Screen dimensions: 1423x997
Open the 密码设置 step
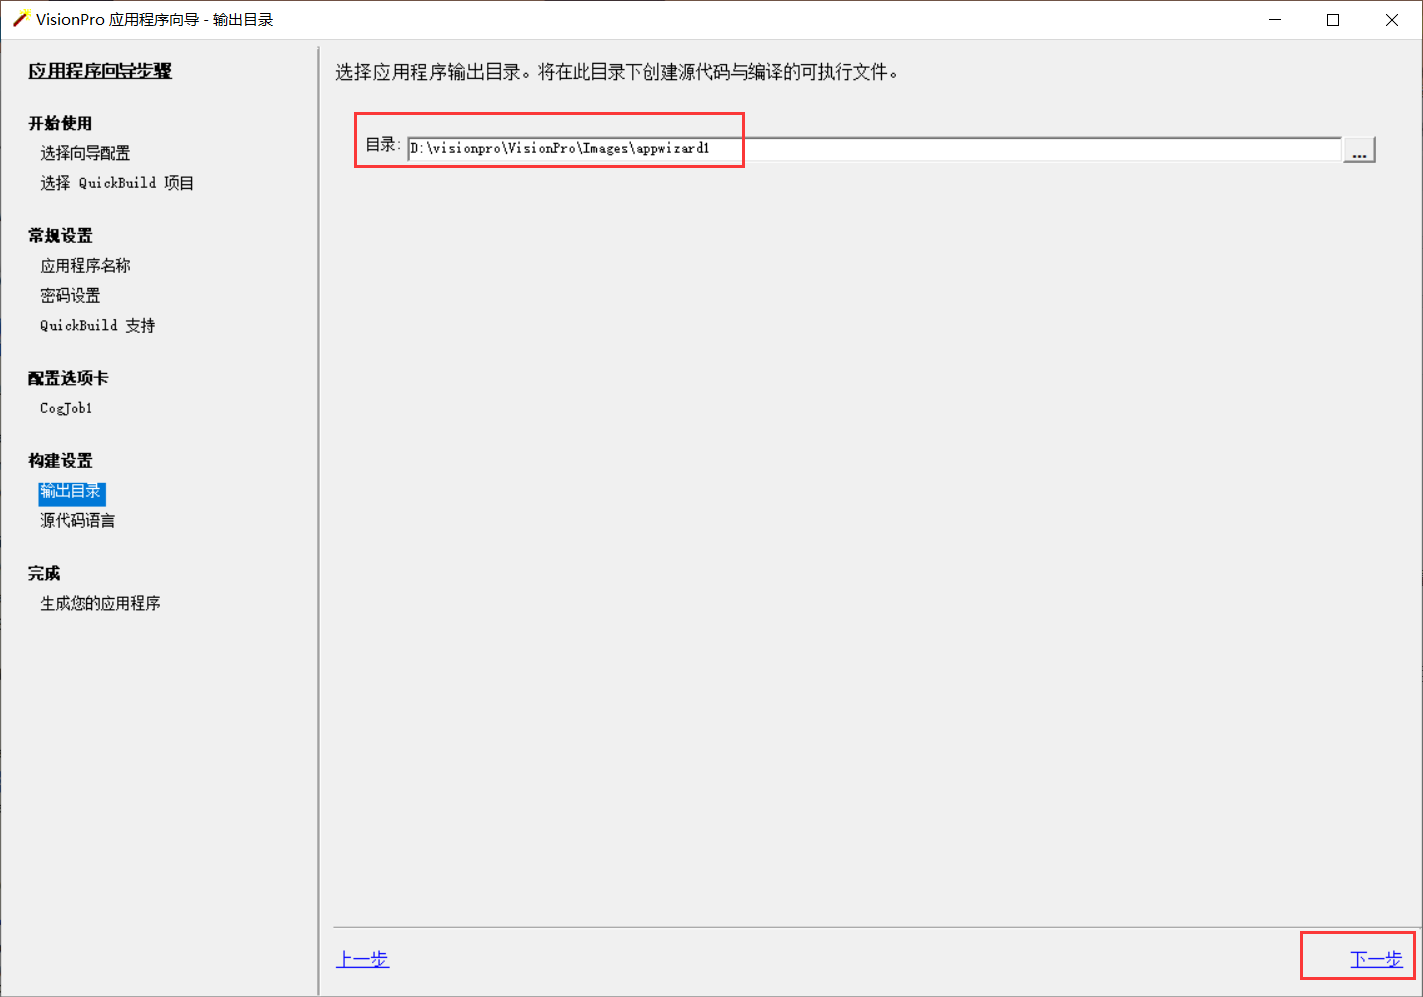point(68,295)
